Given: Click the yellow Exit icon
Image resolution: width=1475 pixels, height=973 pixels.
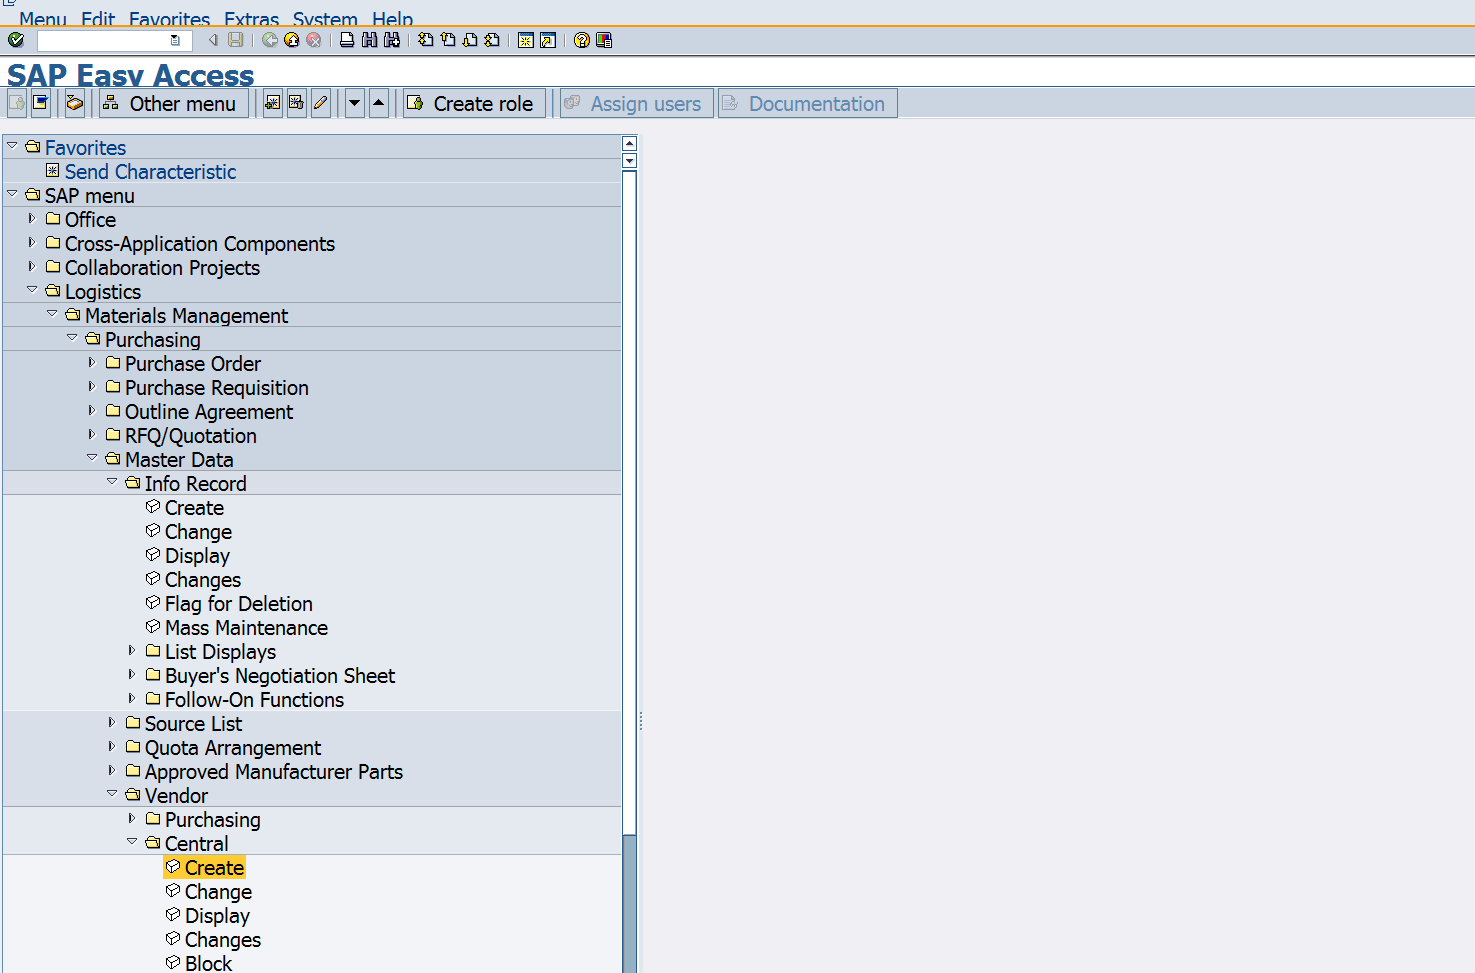Looking at the screenshot, I should tap(292, 40).
